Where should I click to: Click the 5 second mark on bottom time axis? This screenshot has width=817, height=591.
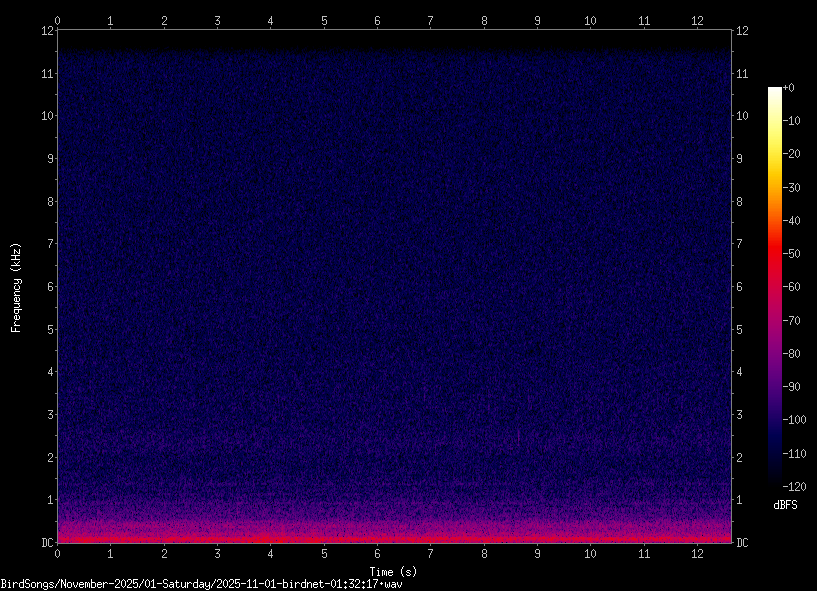pyautogui.click(x=324, y=553)
